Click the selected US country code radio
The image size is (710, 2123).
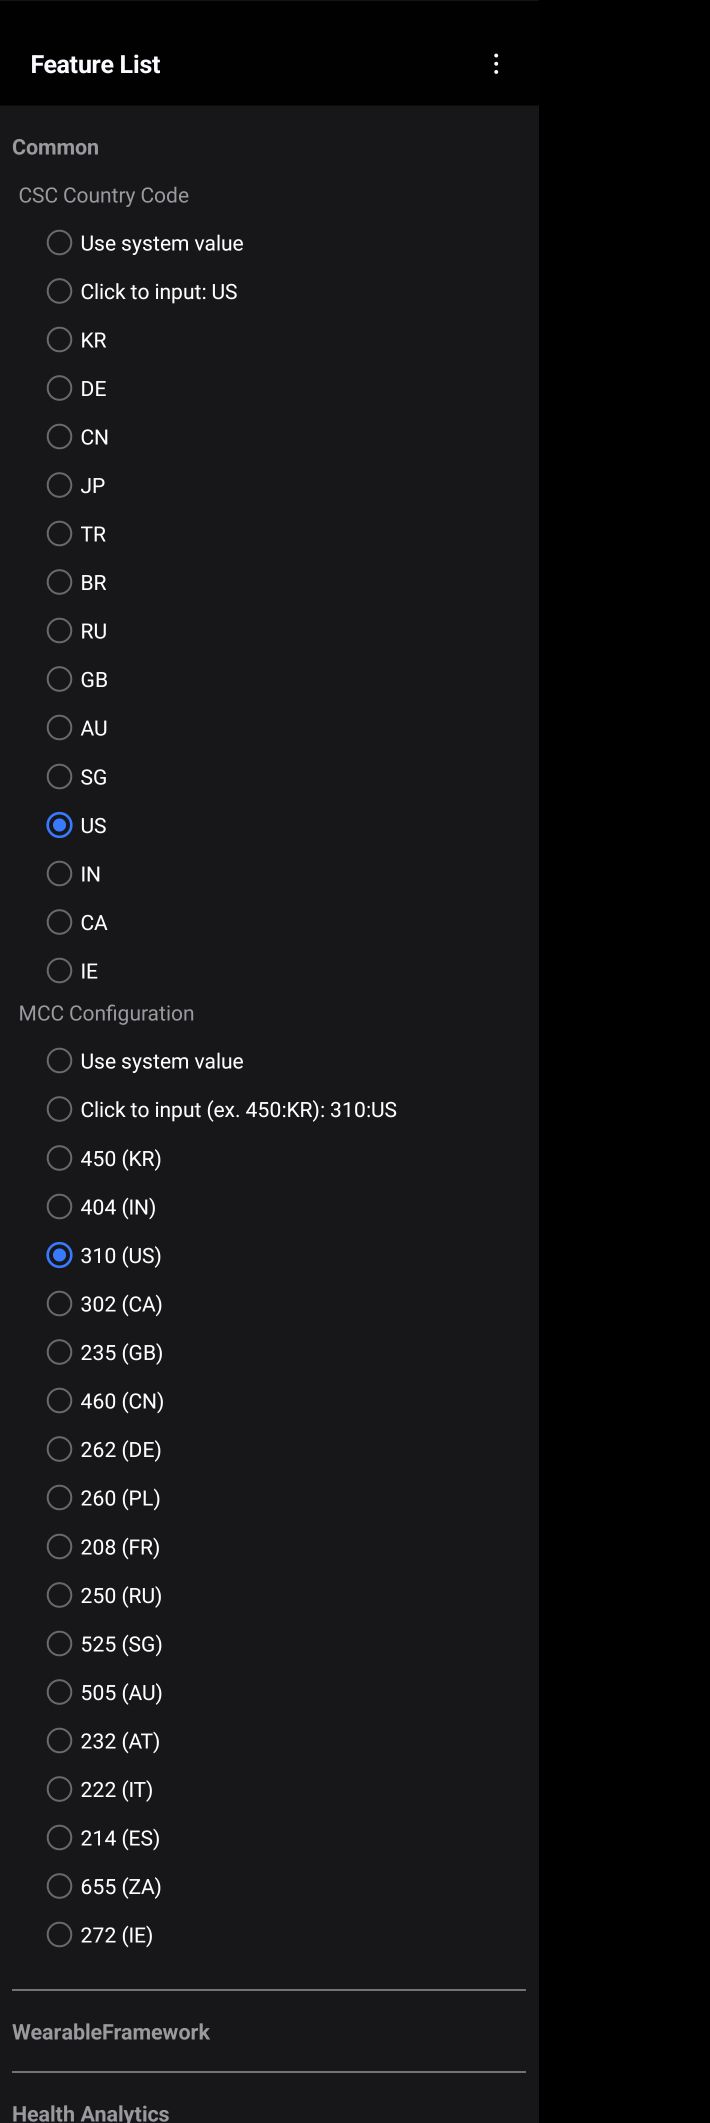[x=60, y=825]
